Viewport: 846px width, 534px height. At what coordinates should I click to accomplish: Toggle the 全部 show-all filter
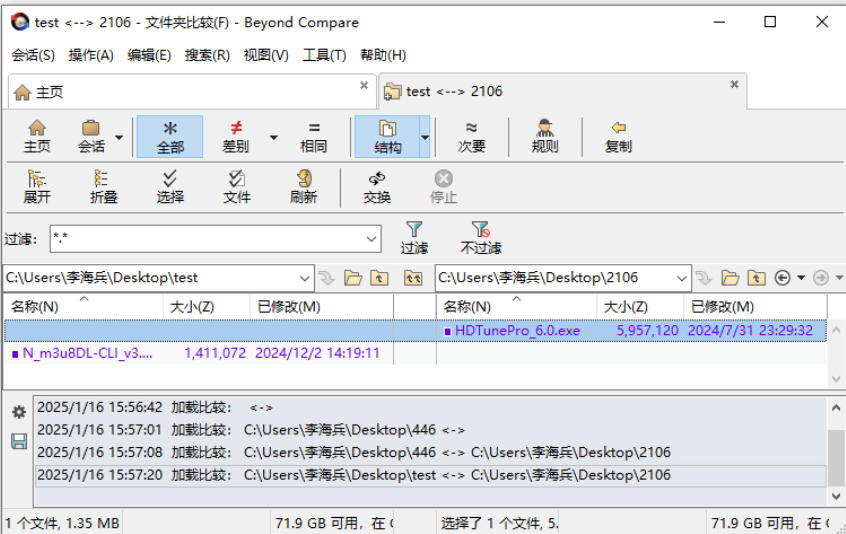170,136
